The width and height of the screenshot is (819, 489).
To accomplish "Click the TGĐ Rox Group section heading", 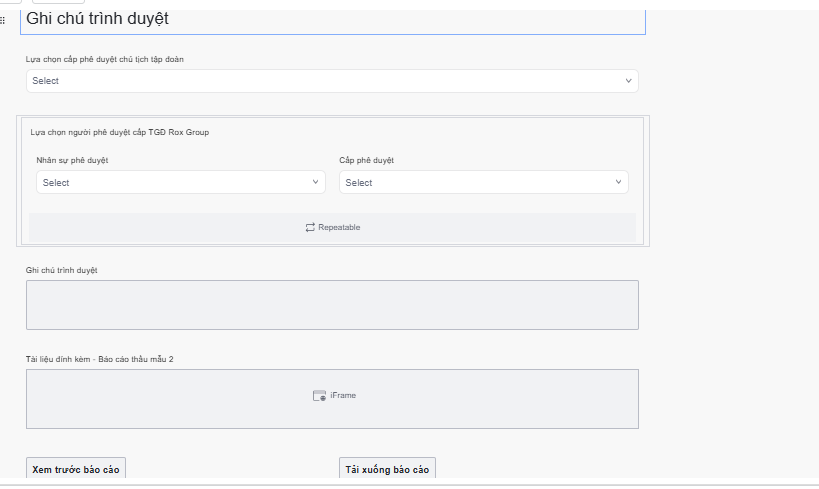I will click(120, 132).
